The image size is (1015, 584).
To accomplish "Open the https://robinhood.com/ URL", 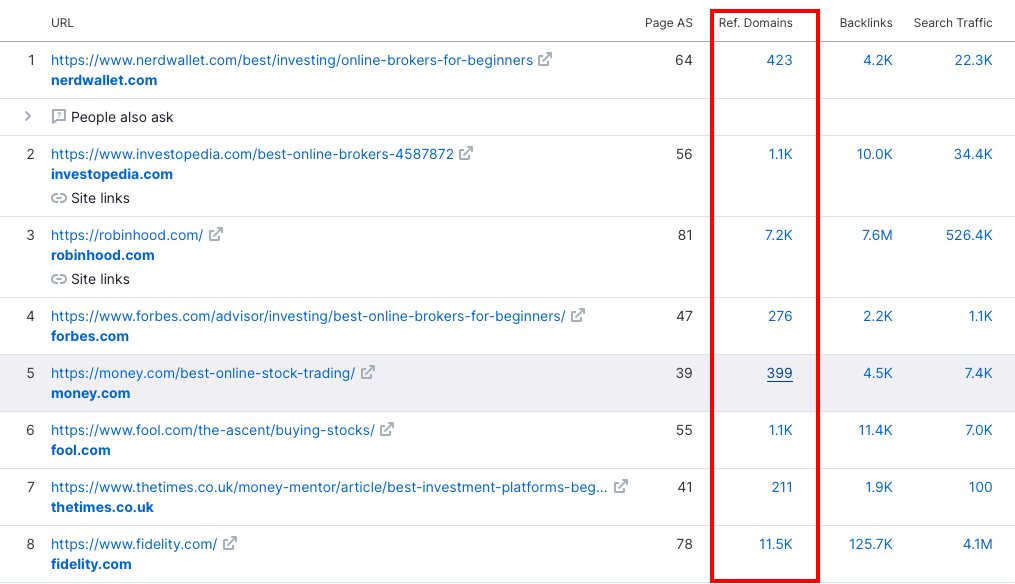I will click(127, 235).
